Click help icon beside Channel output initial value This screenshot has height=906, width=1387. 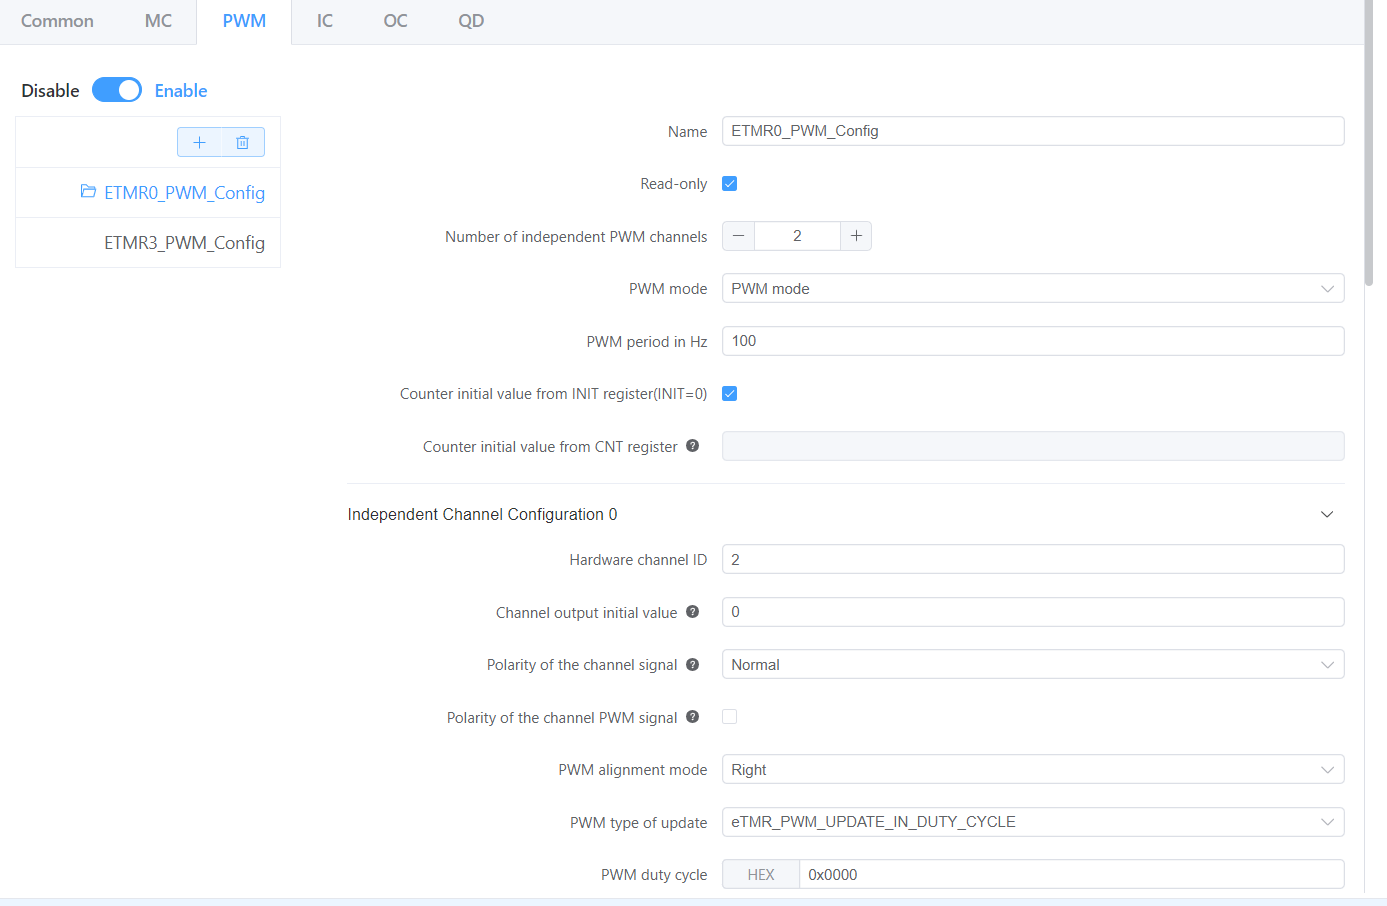pos(692,612)
